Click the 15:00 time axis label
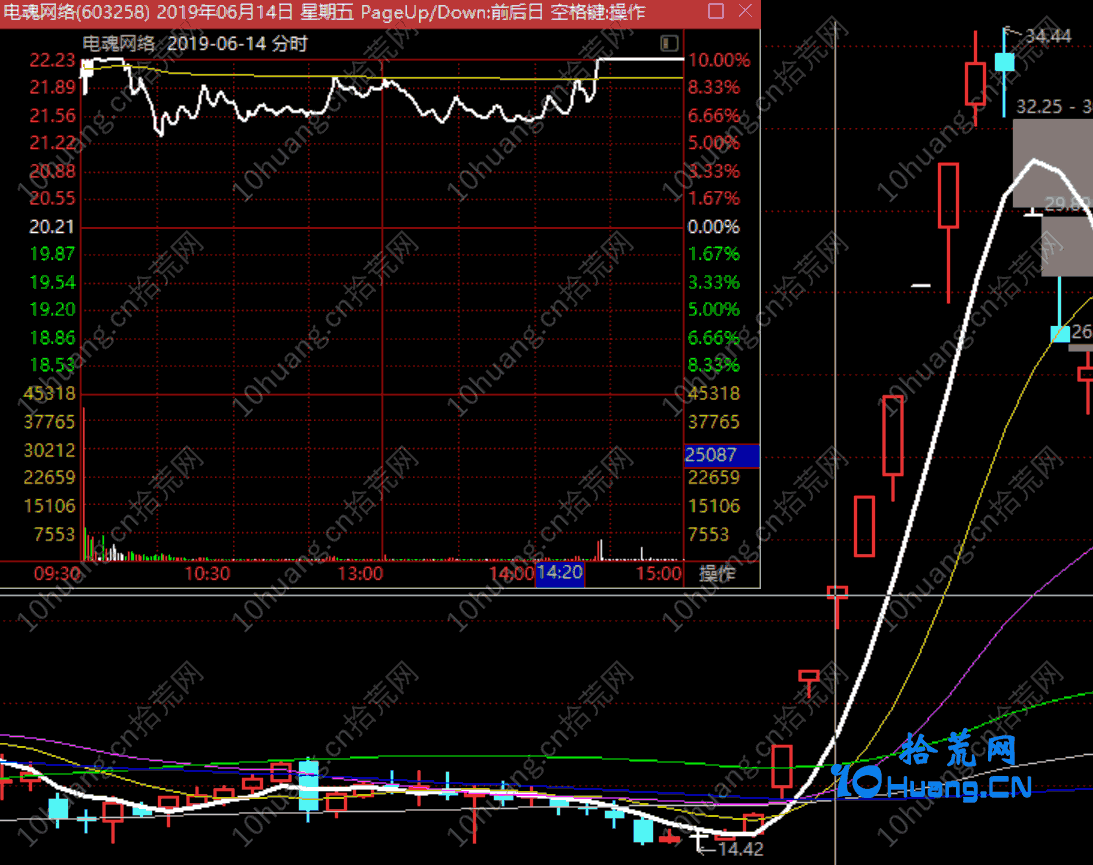Screen dimensions: 1093x865 pos(659,574)
